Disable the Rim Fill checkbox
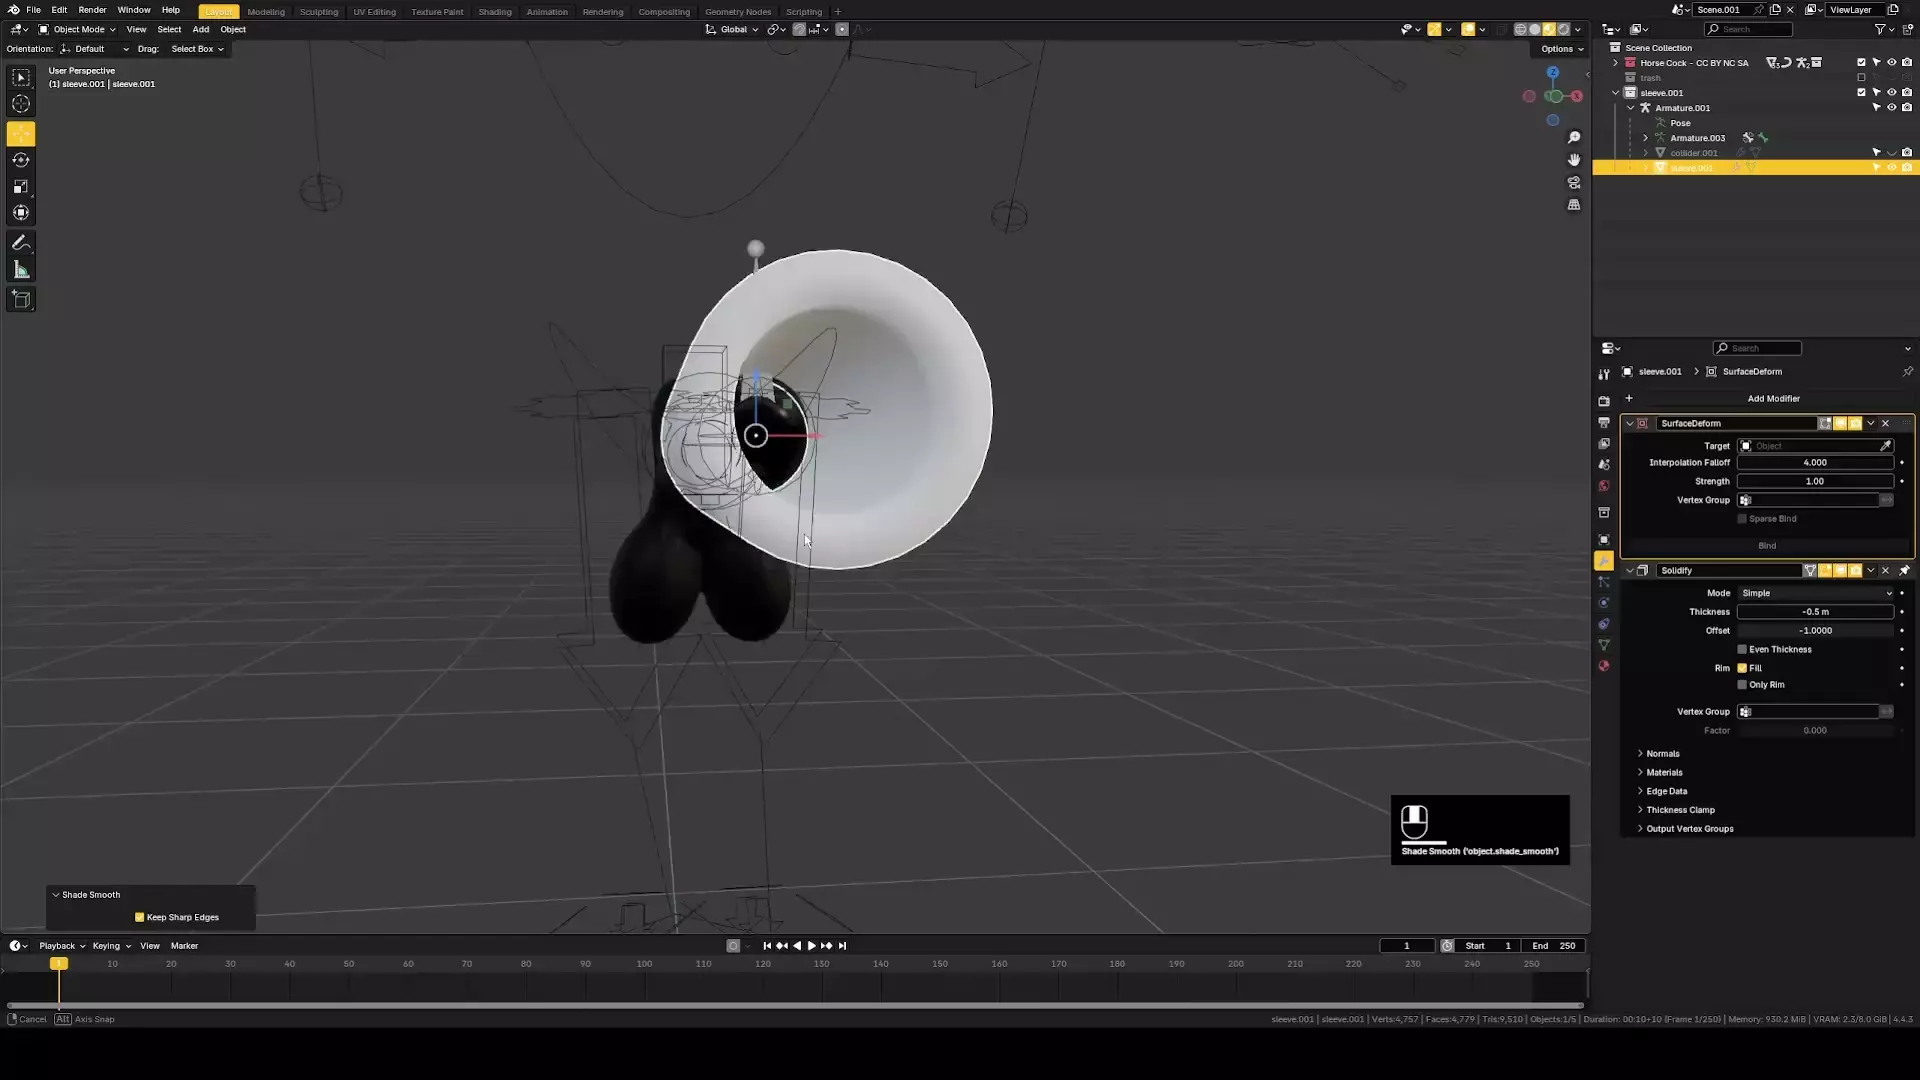Image resolution: width=1920 pixels, height=1080 pixels. click(1742, 668)
